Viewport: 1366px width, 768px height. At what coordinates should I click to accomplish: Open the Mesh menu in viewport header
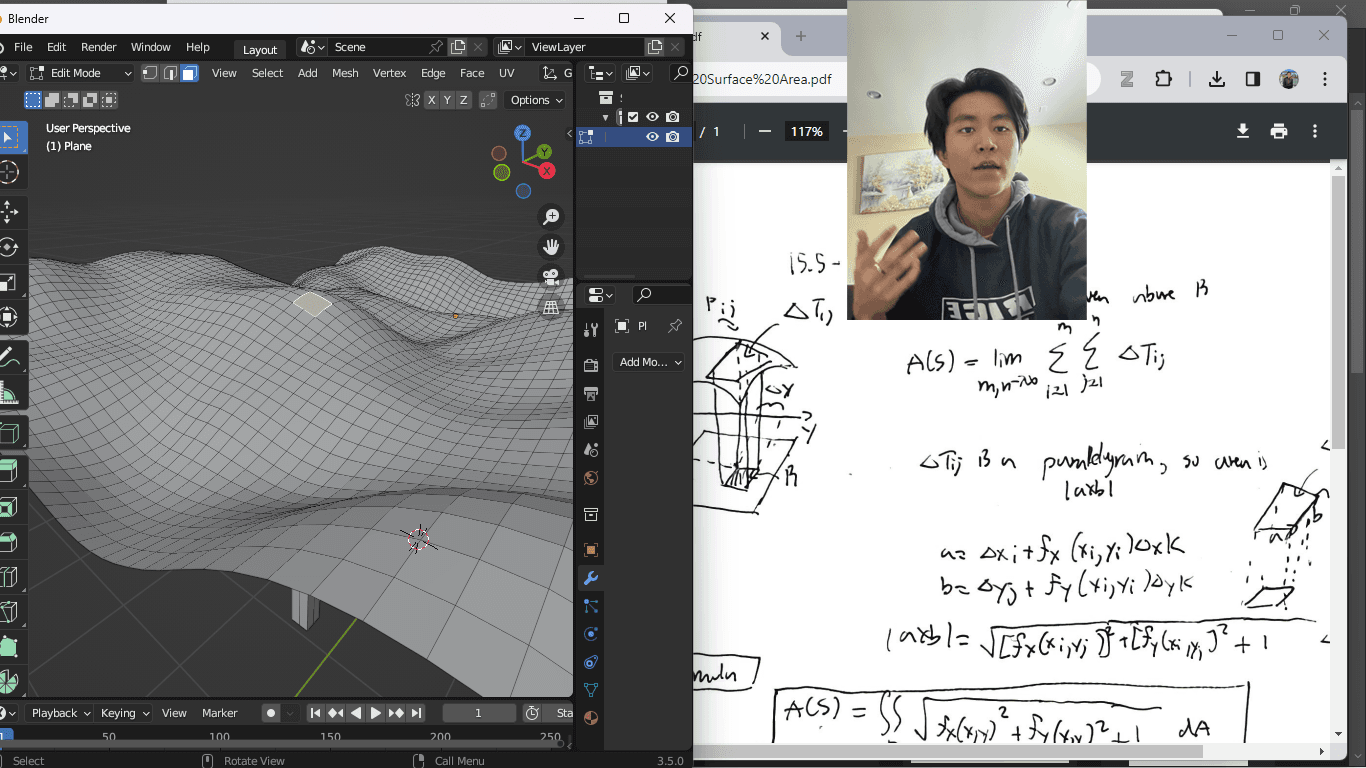345,73
